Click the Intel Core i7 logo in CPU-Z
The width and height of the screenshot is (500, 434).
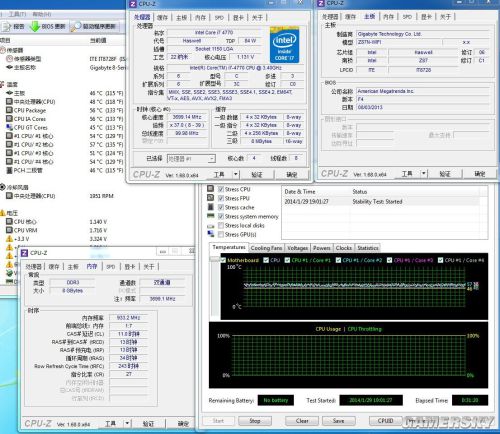pos(284,45)
